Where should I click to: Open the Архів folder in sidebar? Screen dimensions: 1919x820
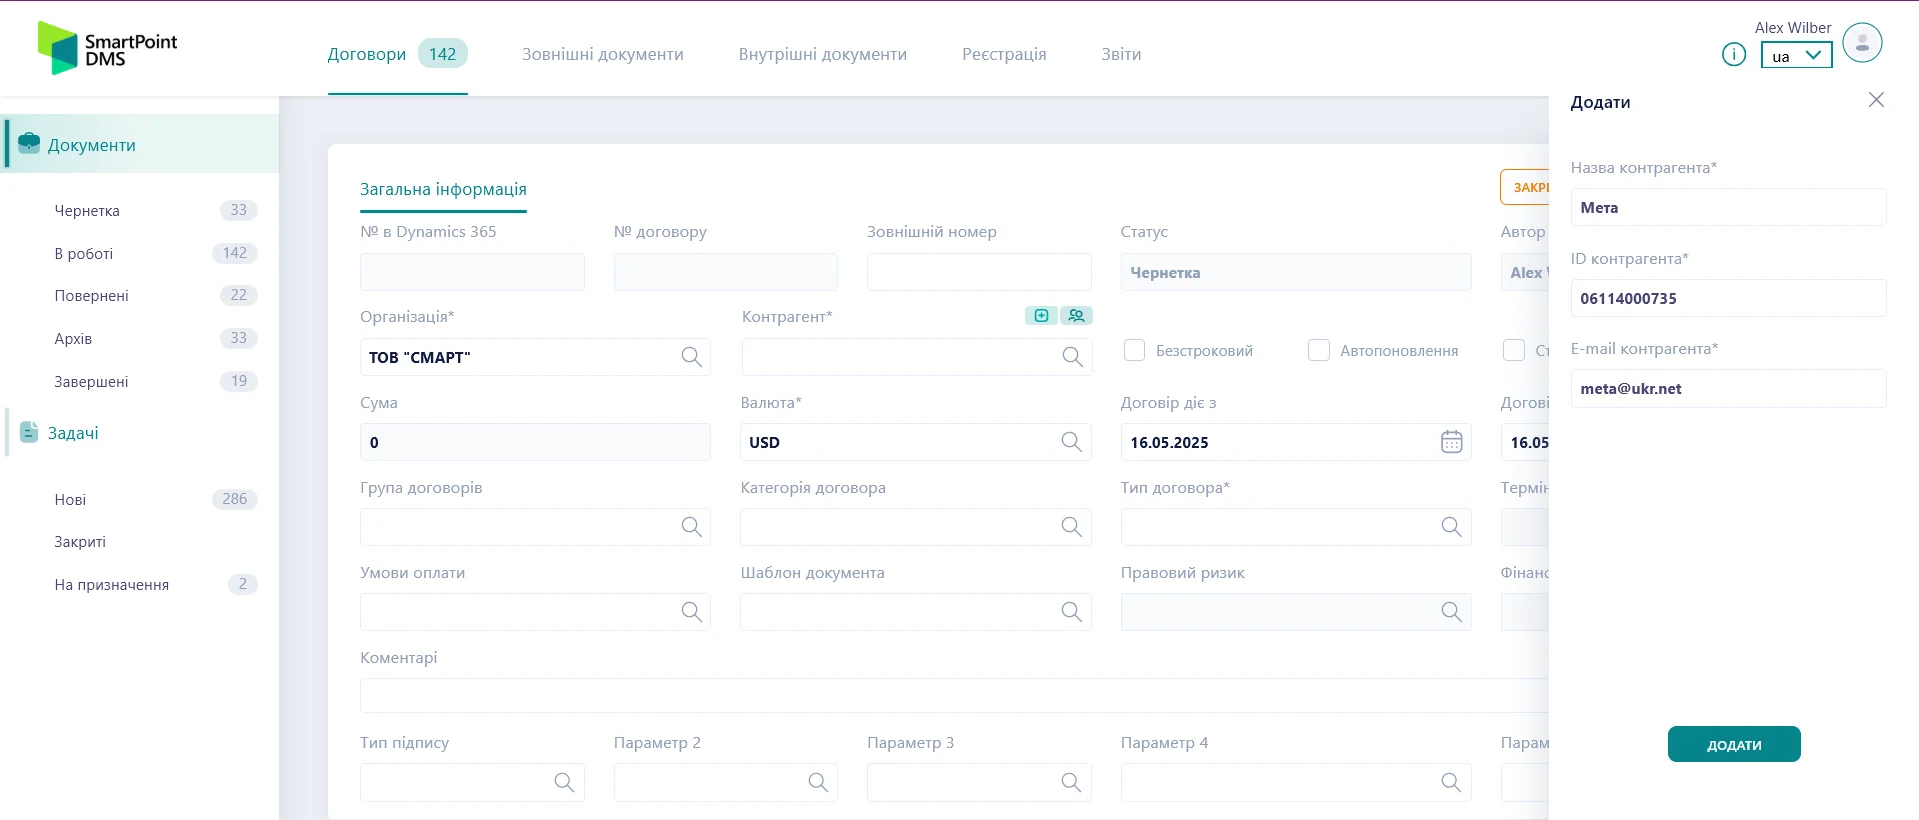pyautogui.click(x=73, y=339)
